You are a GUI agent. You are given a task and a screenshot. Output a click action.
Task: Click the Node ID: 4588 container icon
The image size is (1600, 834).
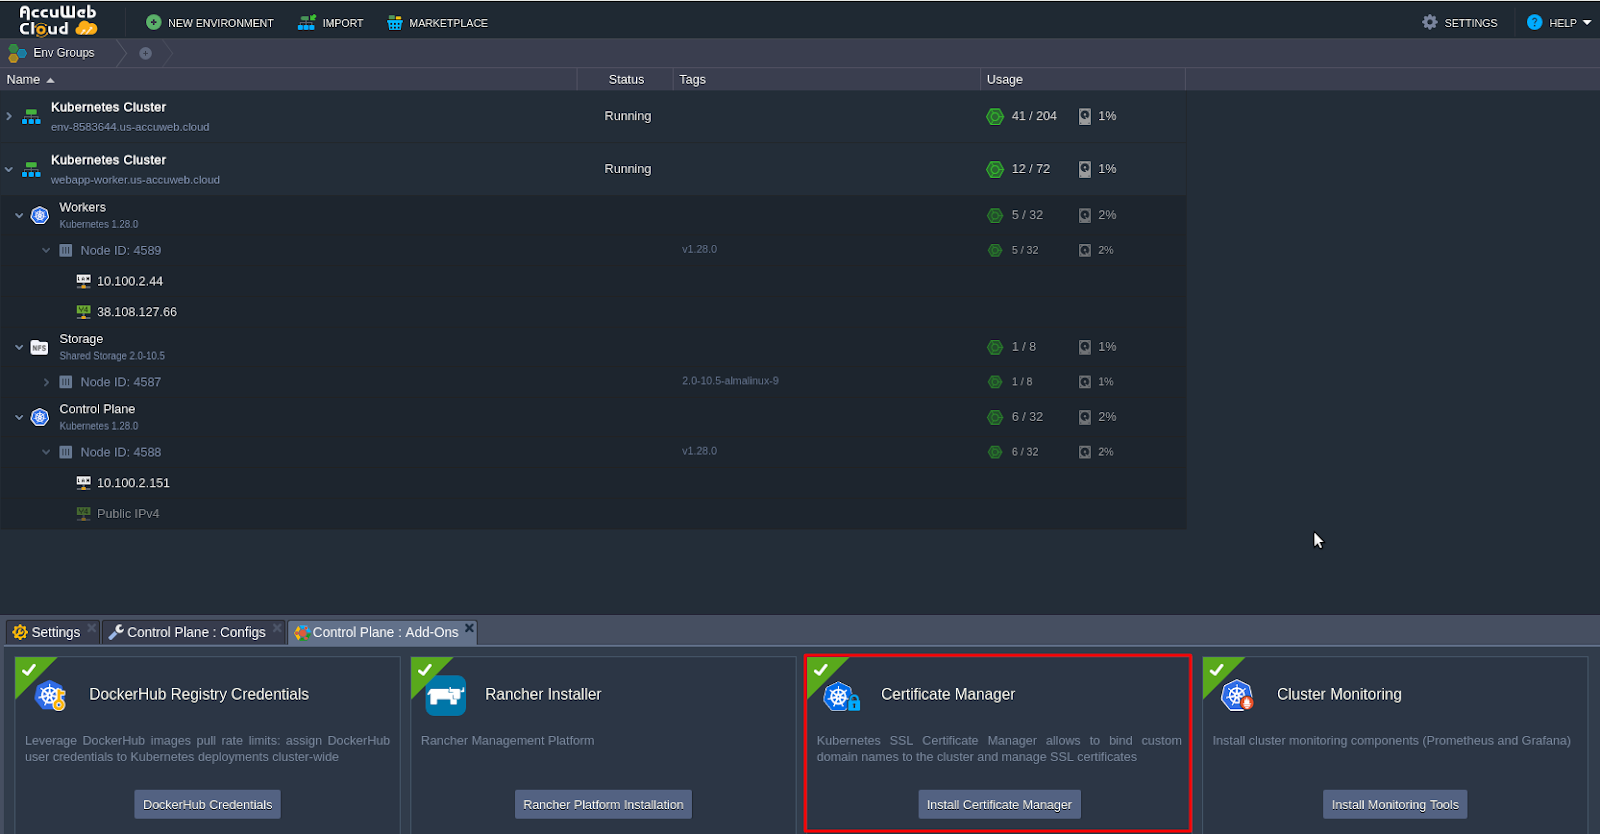(66, 452)
